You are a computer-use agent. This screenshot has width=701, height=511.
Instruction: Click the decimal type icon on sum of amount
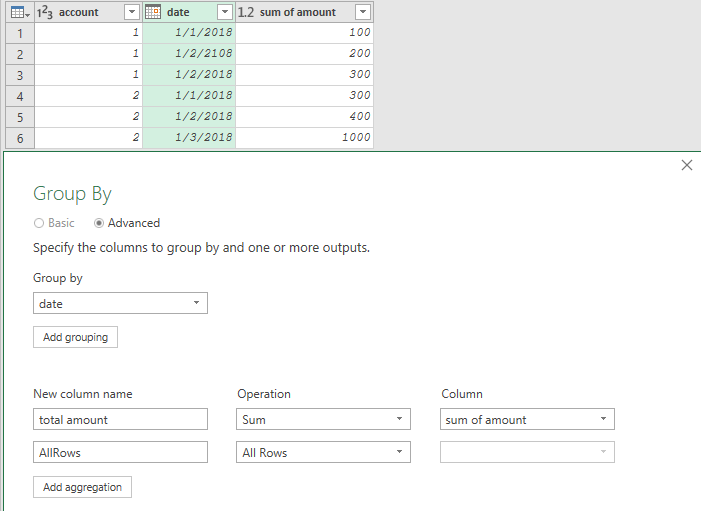point(246,12)
